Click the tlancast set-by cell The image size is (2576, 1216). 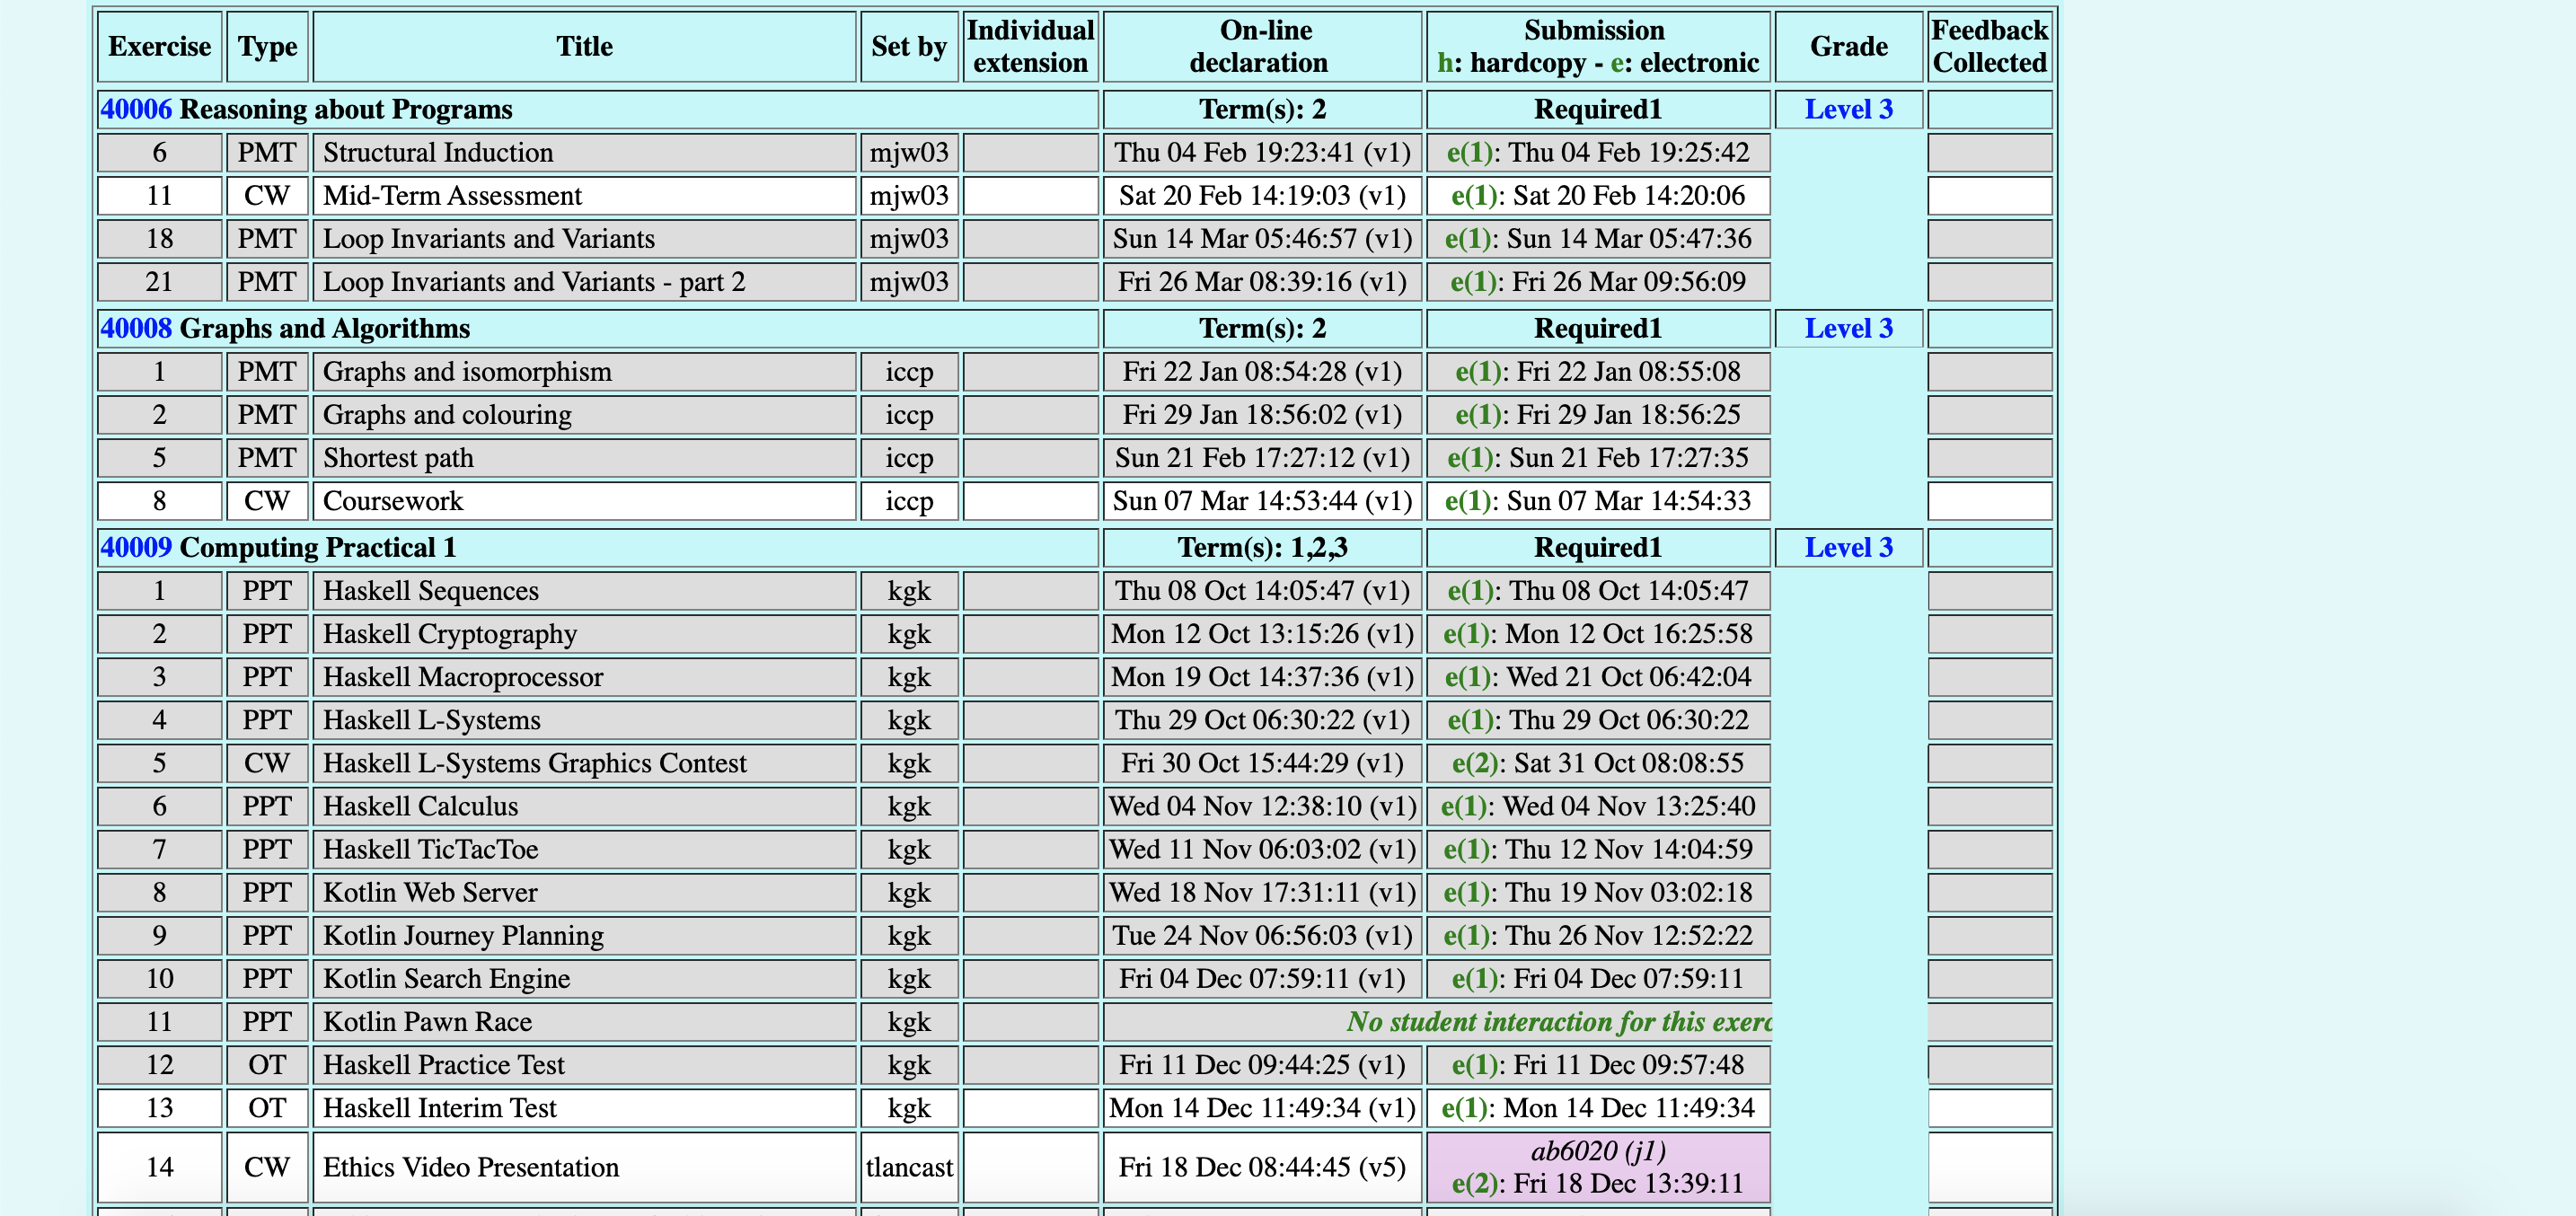[908, 1166]
